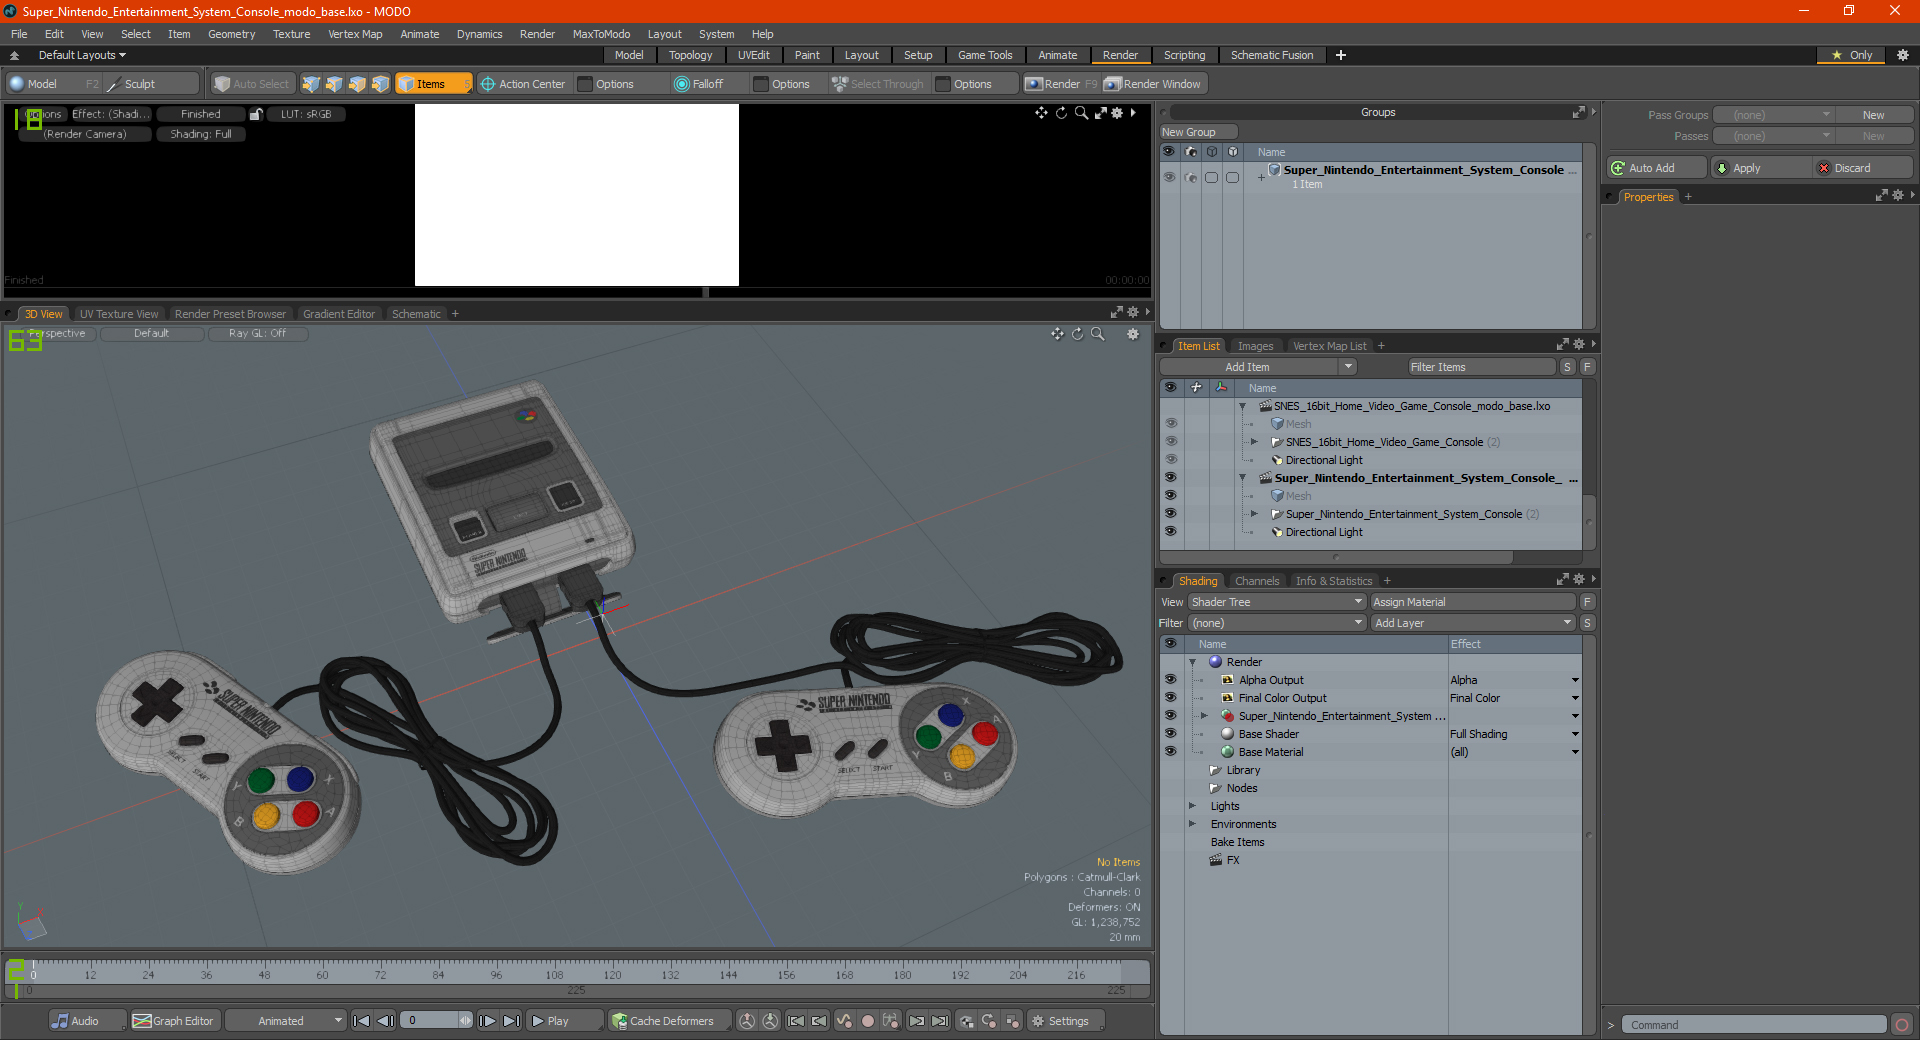Toggle Alpha Output eye in Shader Tree
Screen dimensions: 1920x1040
click(x=1170, y=680)
